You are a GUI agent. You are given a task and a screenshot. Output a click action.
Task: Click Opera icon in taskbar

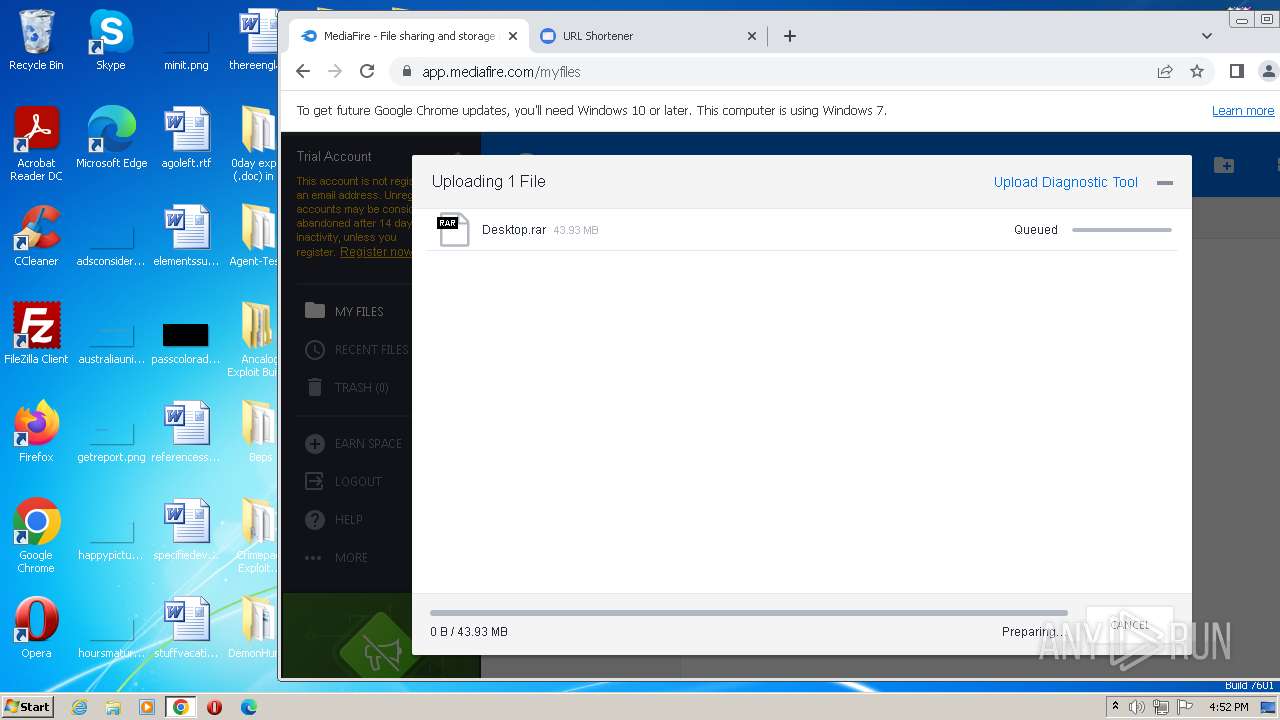pos(214,707)
